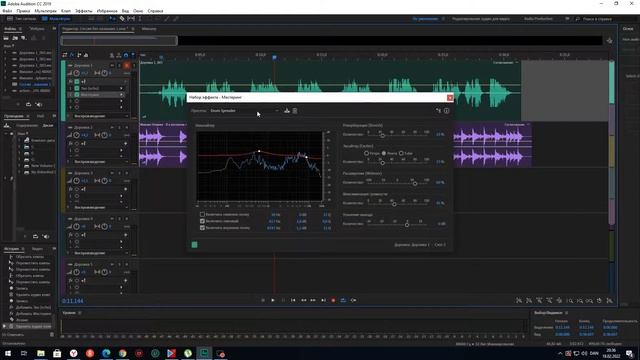Stop playback in the transport
This screenshot has height=360, width=640.
[263, 300]
